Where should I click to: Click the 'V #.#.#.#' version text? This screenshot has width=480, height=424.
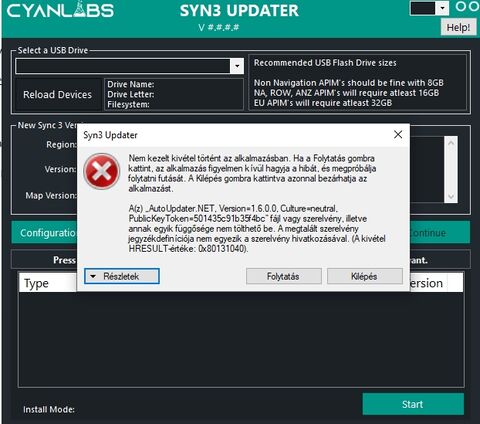219,27
